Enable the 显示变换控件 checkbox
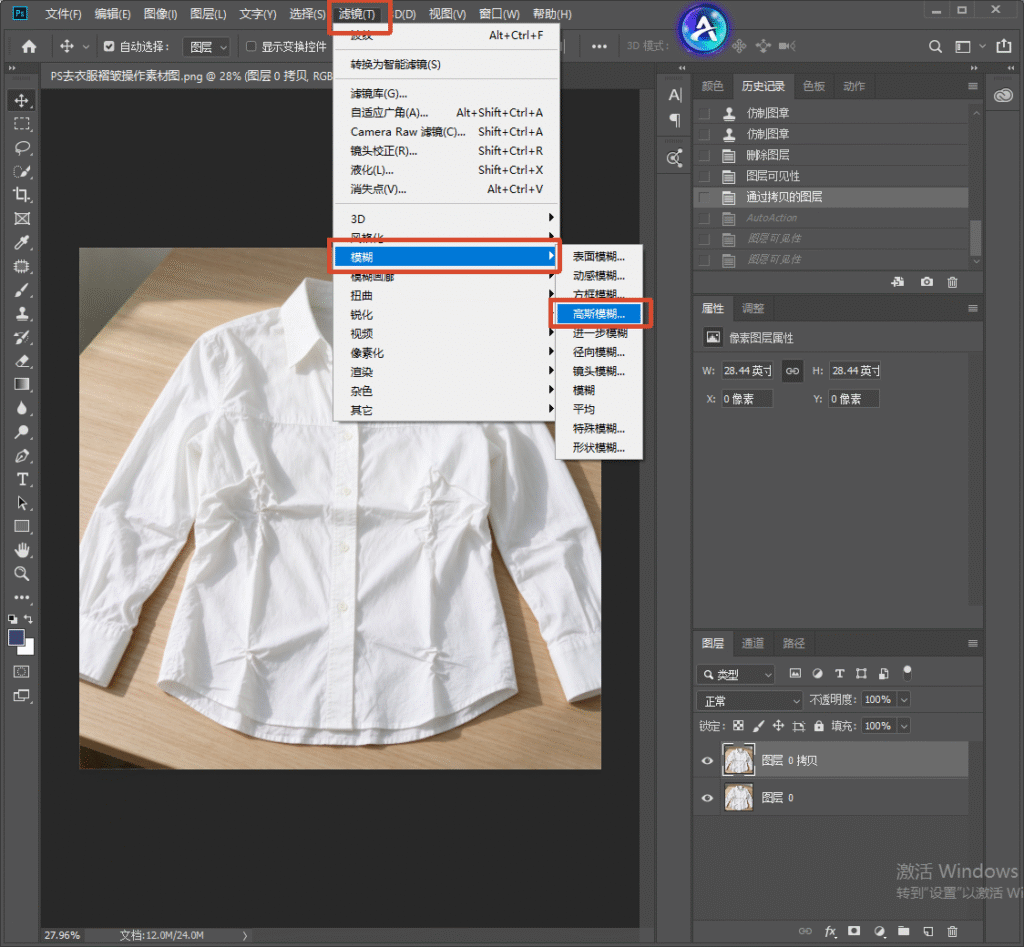1024x947 pixels. [251, 46]
